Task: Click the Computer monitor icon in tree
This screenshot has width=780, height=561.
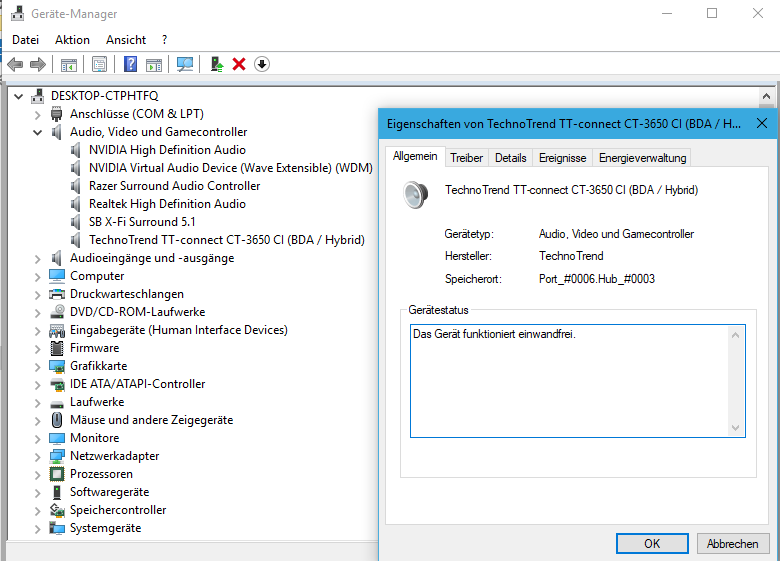Action: point(57,276)
